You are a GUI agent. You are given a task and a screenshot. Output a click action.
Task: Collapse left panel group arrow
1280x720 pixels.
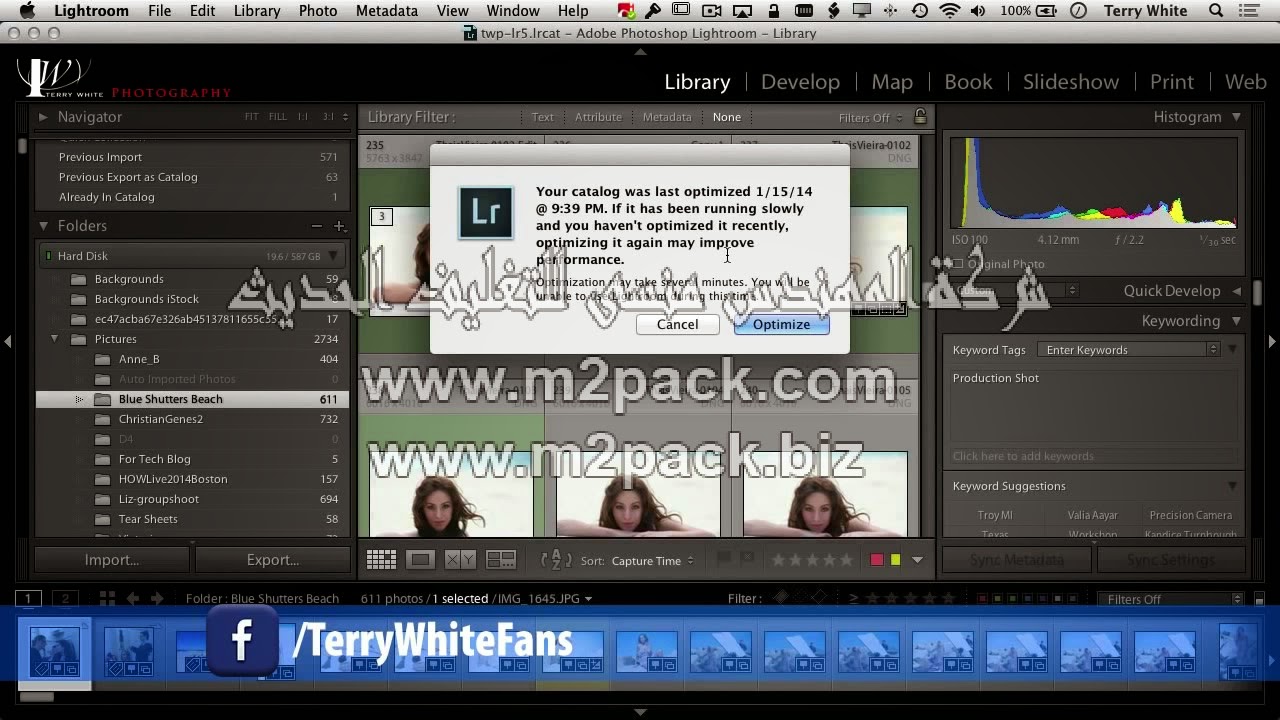tap(7, 341)
